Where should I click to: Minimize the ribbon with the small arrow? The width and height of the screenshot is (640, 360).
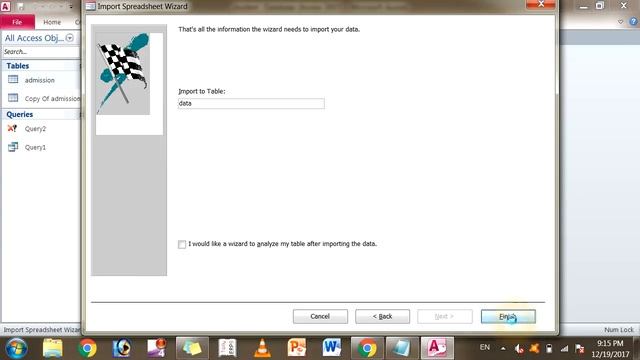(620, 22)
